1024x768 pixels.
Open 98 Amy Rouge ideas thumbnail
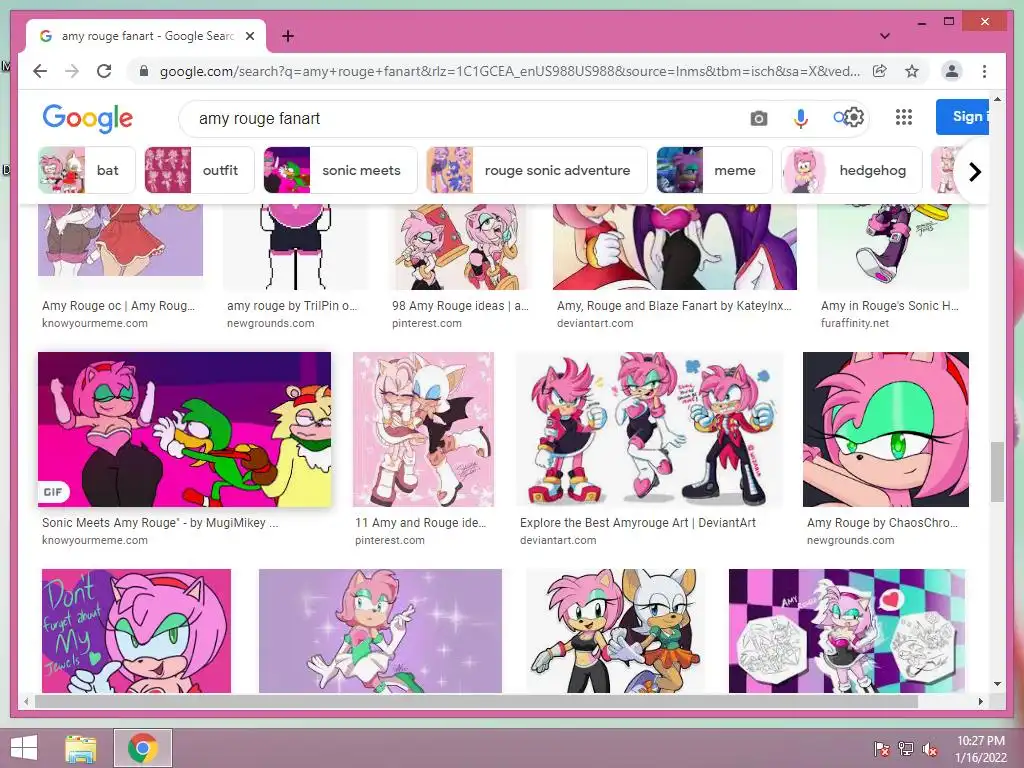coord(458,247)
